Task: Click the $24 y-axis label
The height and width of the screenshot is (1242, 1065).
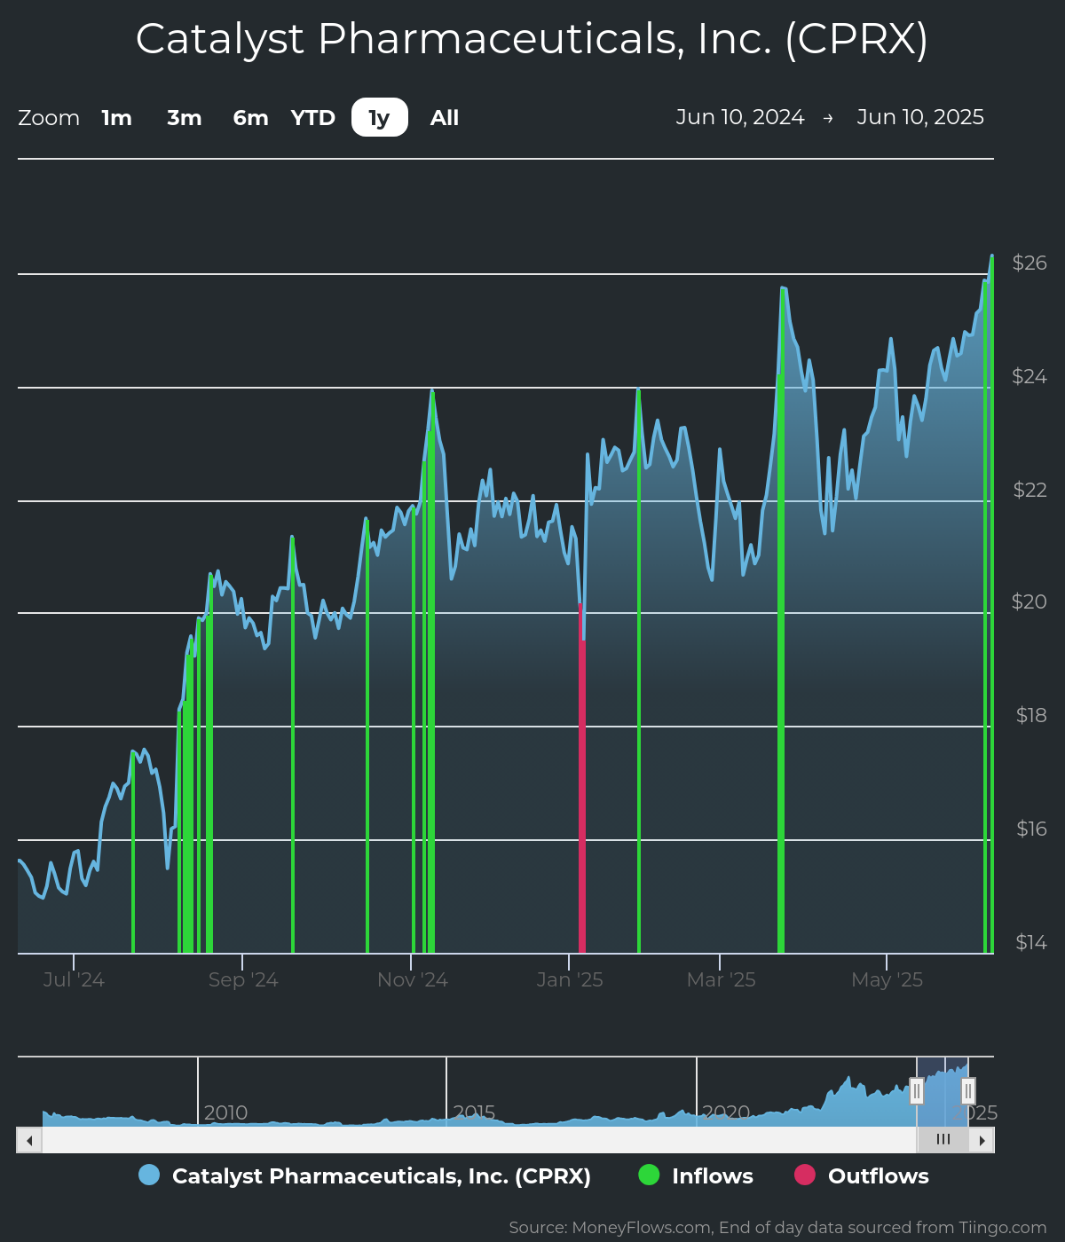Action: (1029, 377)
